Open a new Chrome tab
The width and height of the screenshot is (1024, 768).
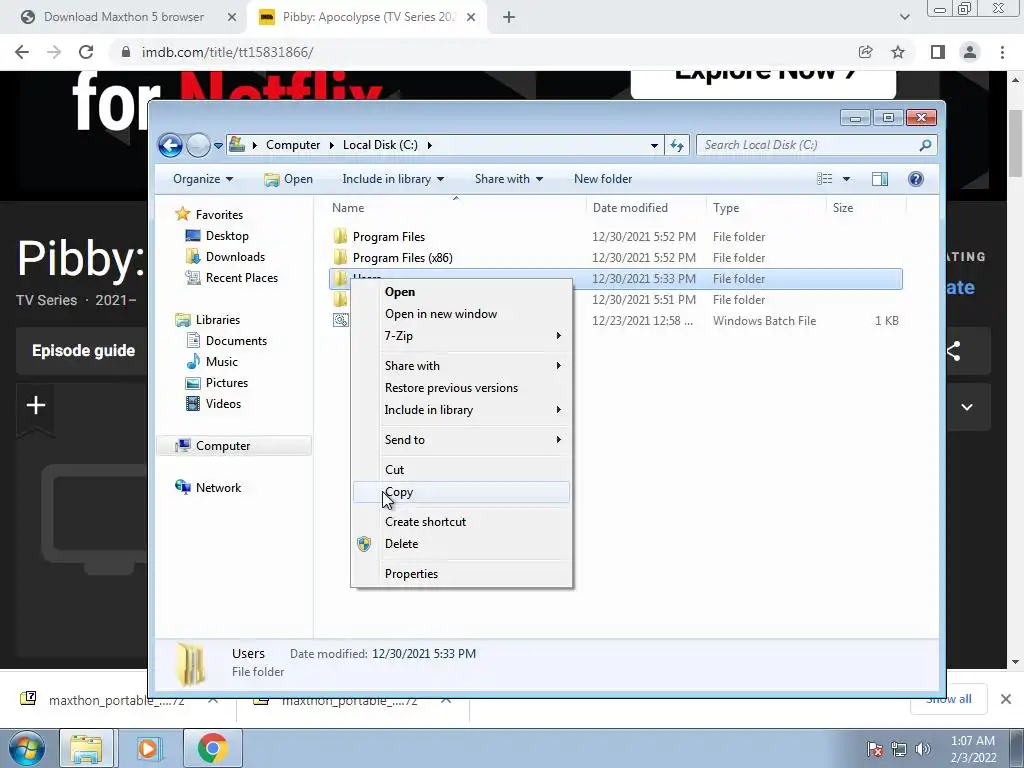509,17
